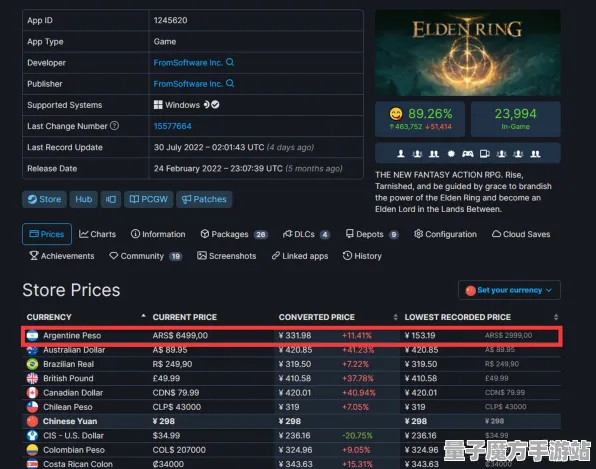Switch to the Achievements tab
Viewport: 596px width, 469px height.
[x=62, y=256]
